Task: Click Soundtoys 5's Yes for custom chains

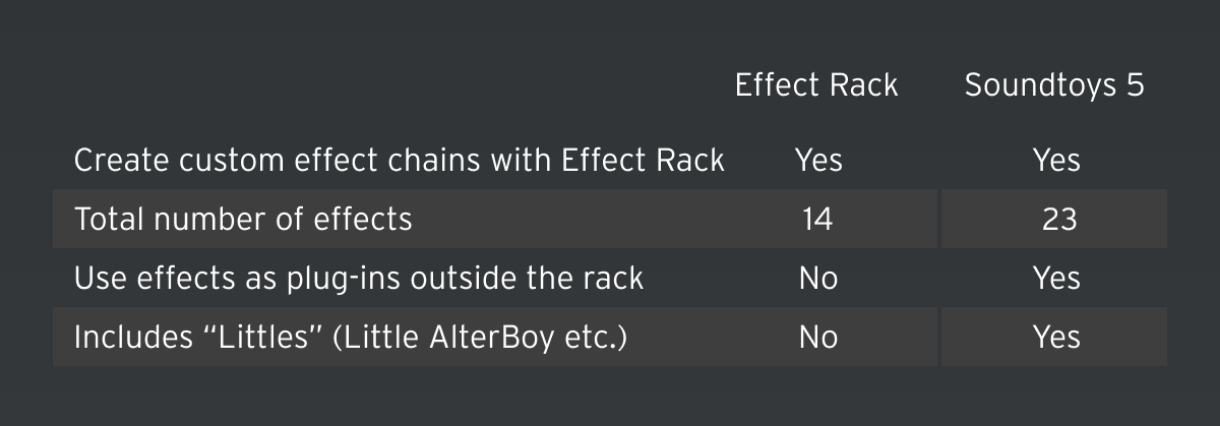Action: 1056,160
